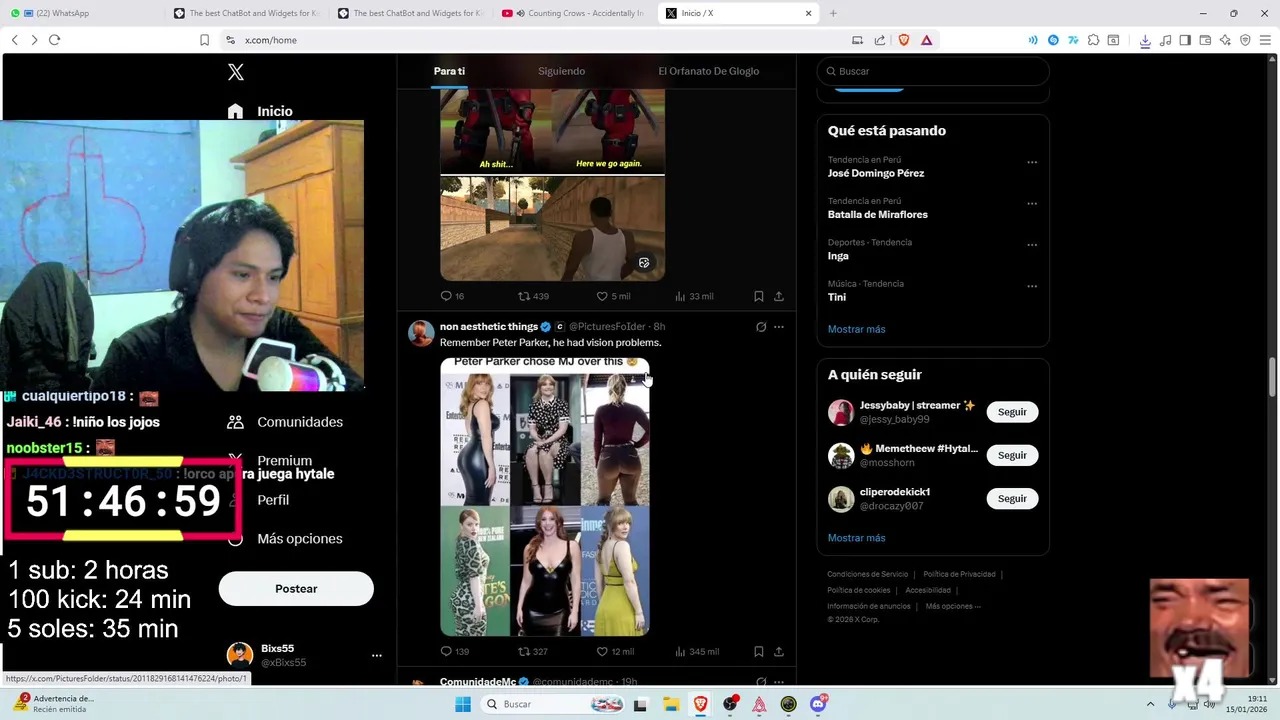Open Comunidades in the sidebar
Viewport: 1280px width, 720px height.
pos(285,422)
